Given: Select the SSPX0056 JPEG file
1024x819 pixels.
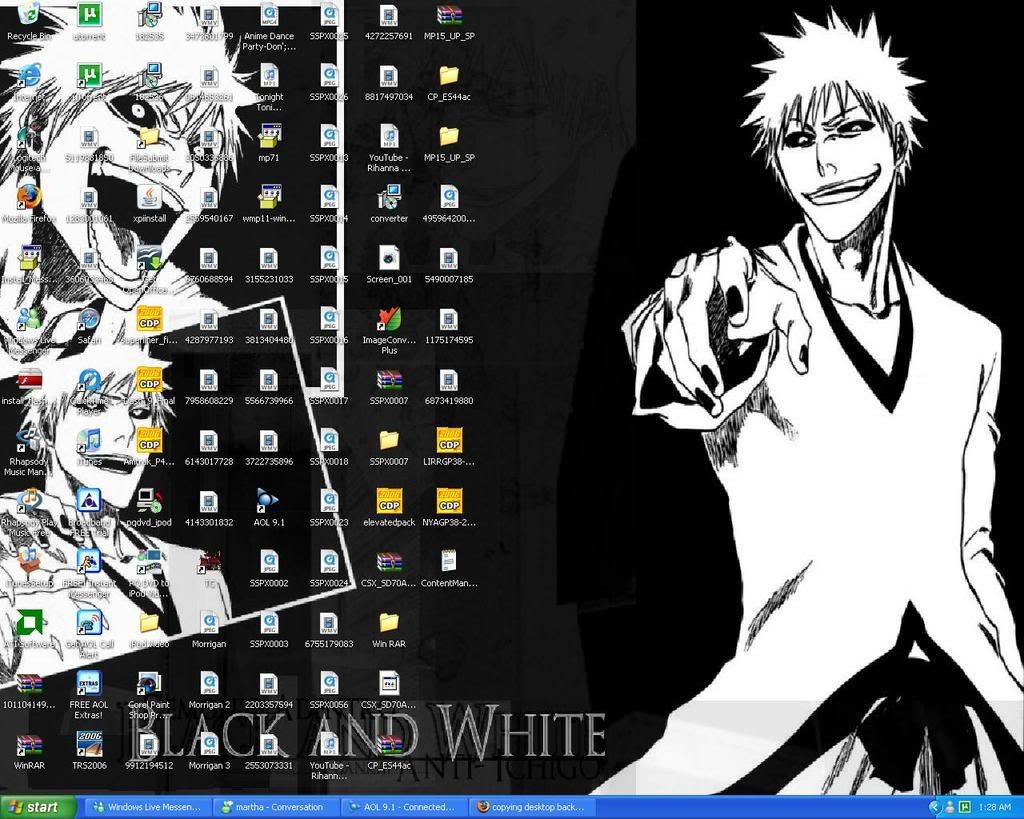Looking at the screenshot, I should [x=329, y=689].
